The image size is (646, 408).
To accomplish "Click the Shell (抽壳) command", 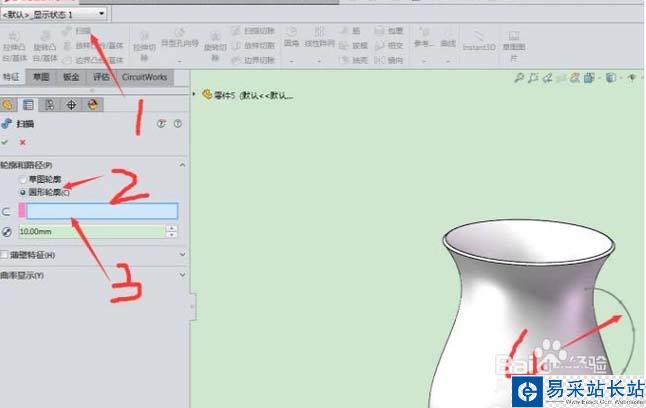I will (353, 60).
